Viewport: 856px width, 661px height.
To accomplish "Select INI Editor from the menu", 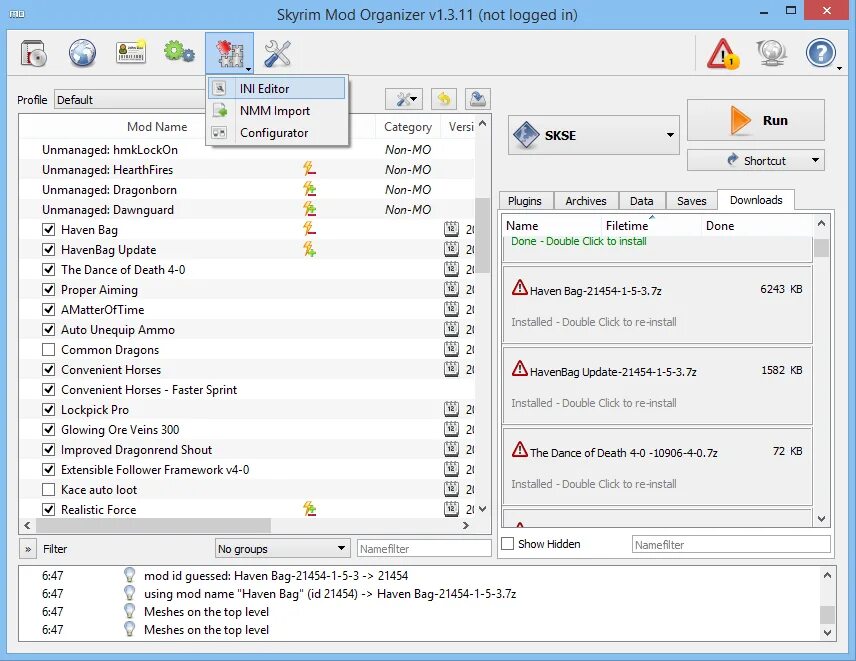I will 277,88.
